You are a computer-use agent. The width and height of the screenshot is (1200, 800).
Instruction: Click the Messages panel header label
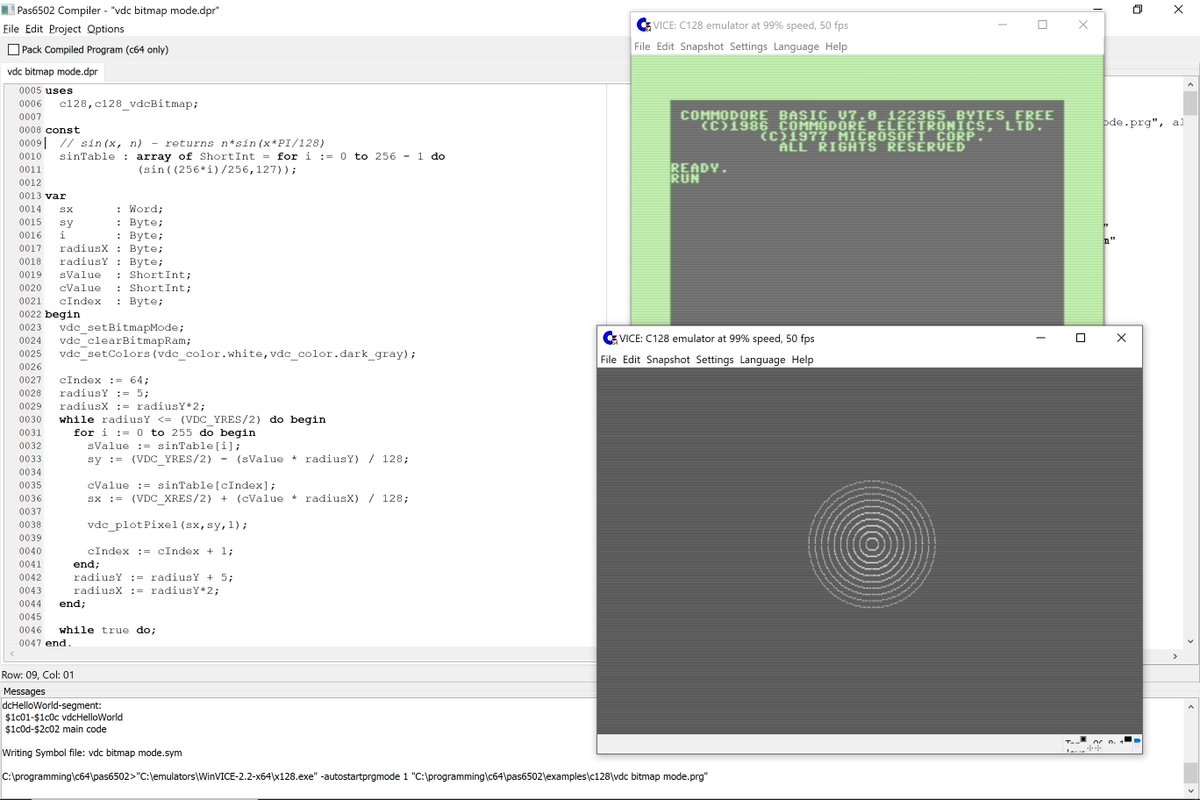pyautogui.click(x=24, y=691)
